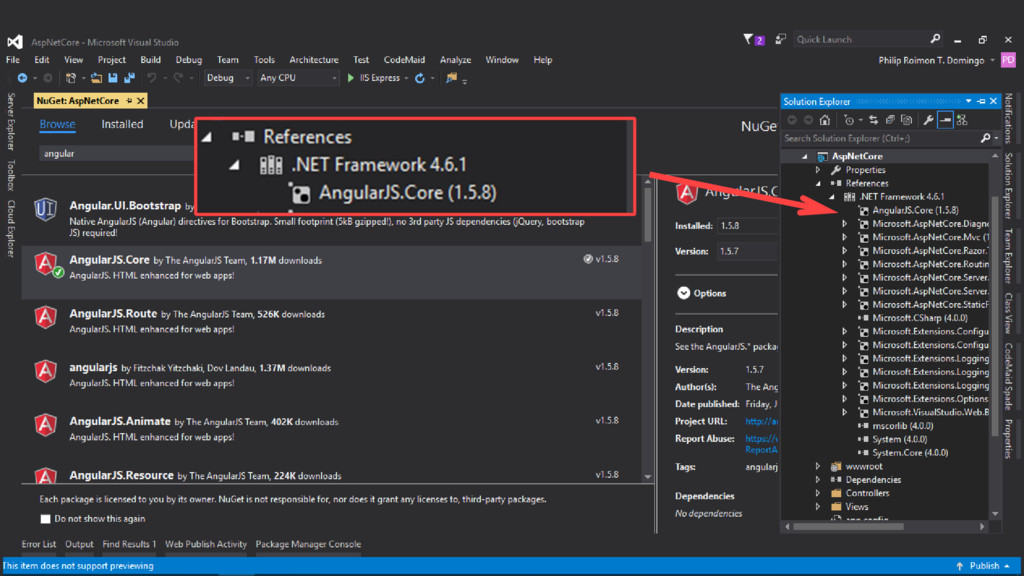
Task: Click View Class Diagram icon in Solution Explorer
Action: coord(962,120)
